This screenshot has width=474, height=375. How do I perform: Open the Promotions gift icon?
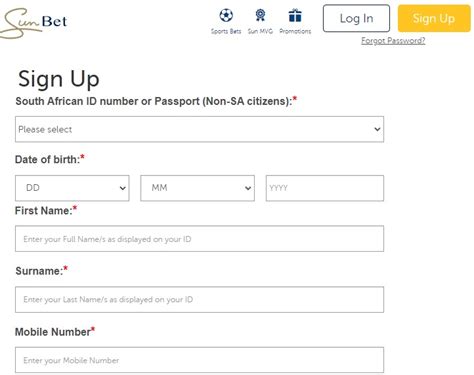[x=295, y=15]
